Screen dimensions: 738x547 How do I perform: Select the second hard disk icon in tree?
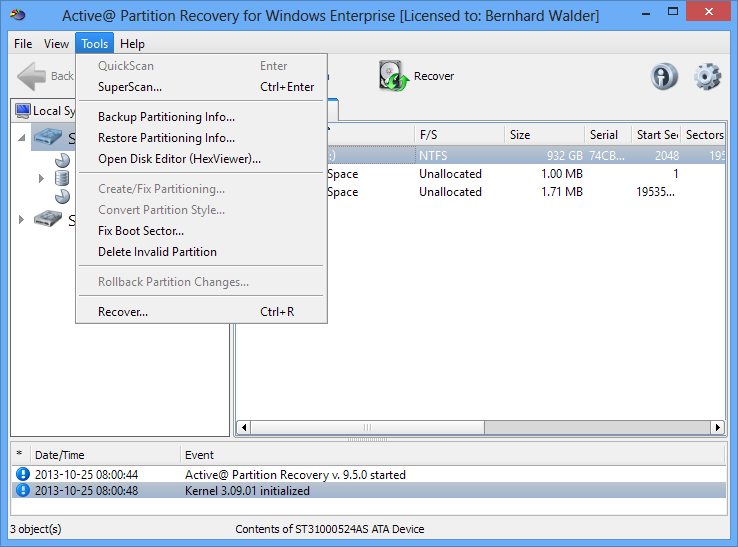[x=48, y=219]
